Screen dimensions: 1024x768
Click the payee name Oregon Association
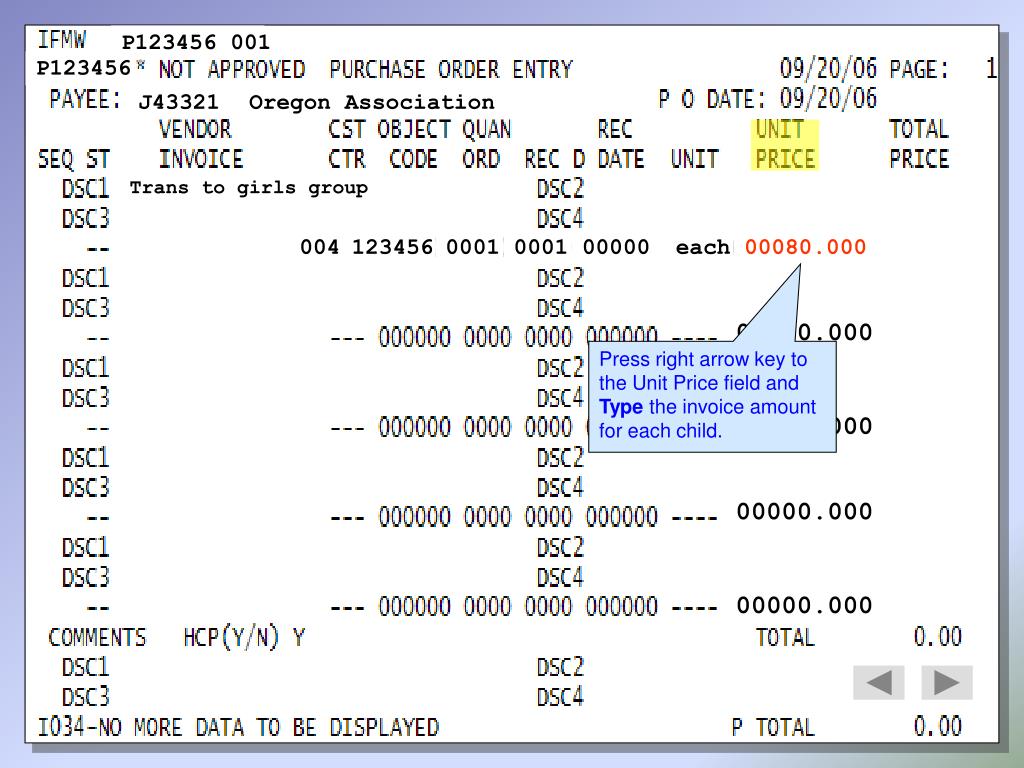click(x=372, y=103)
